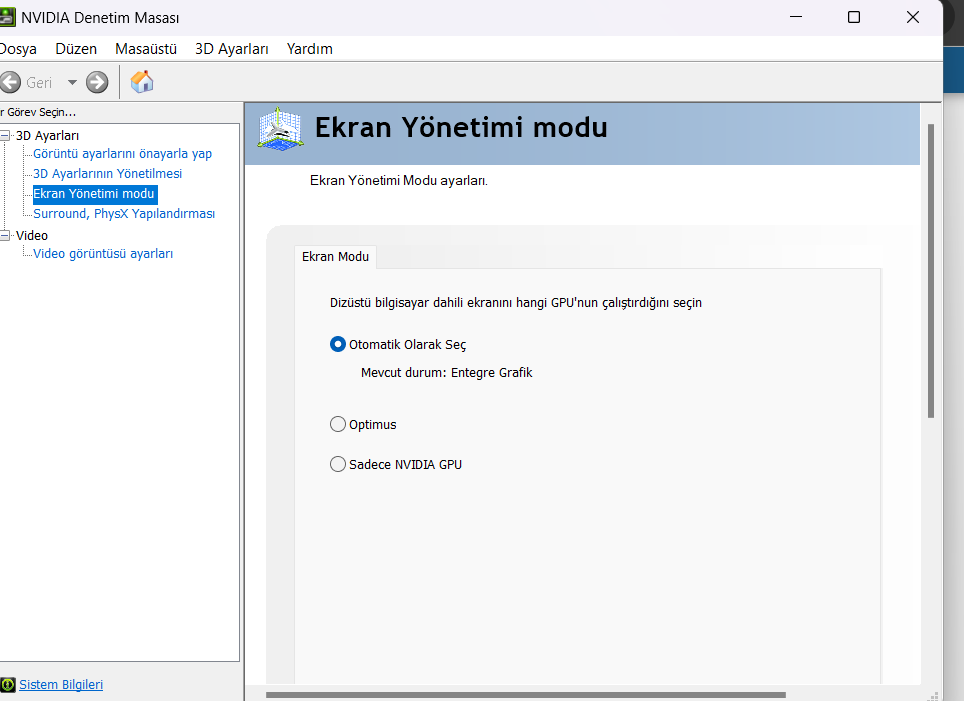Viewport: 964px width, 701px height.
Task: Open the Yardım menu
Action: (310, 49)
